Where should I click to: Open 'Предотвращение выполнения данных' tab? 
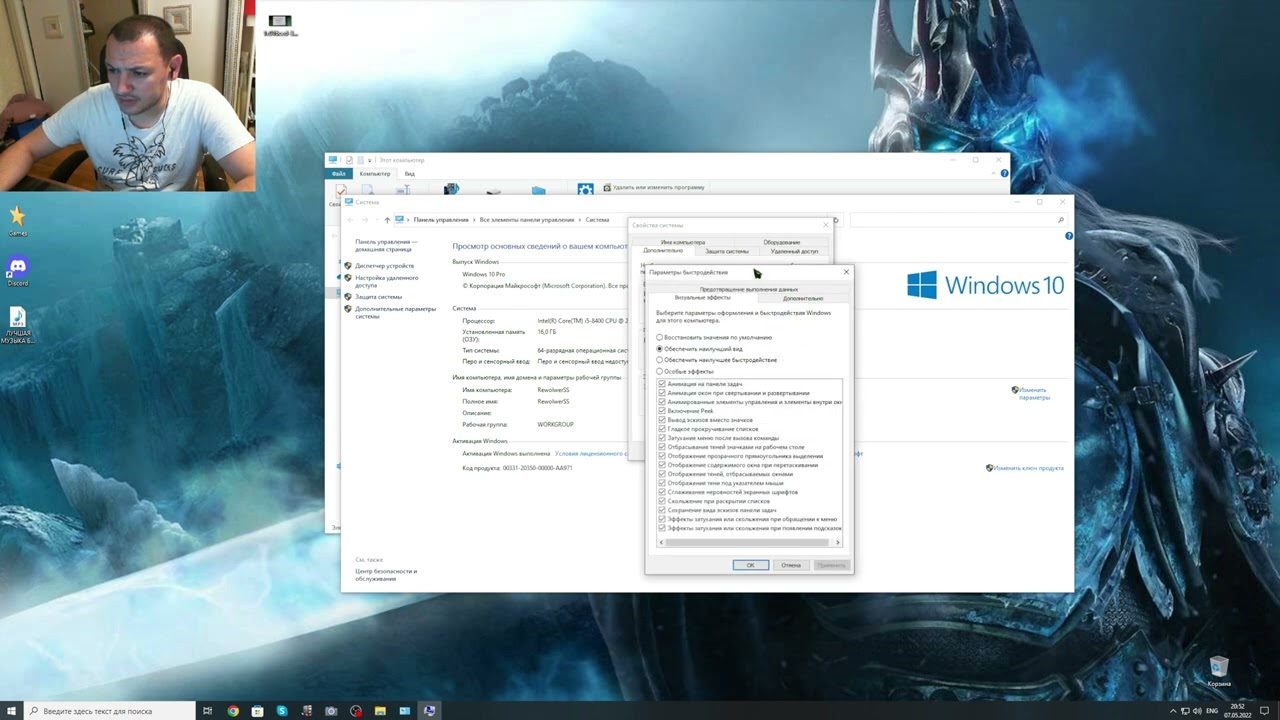coord(748,289)
